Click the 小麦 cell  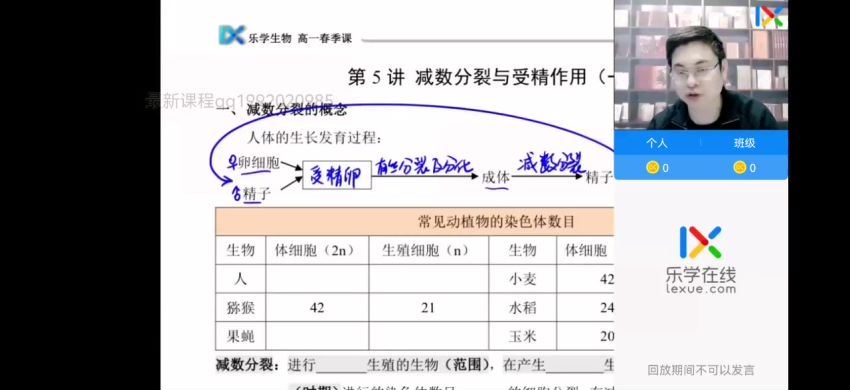523,279
